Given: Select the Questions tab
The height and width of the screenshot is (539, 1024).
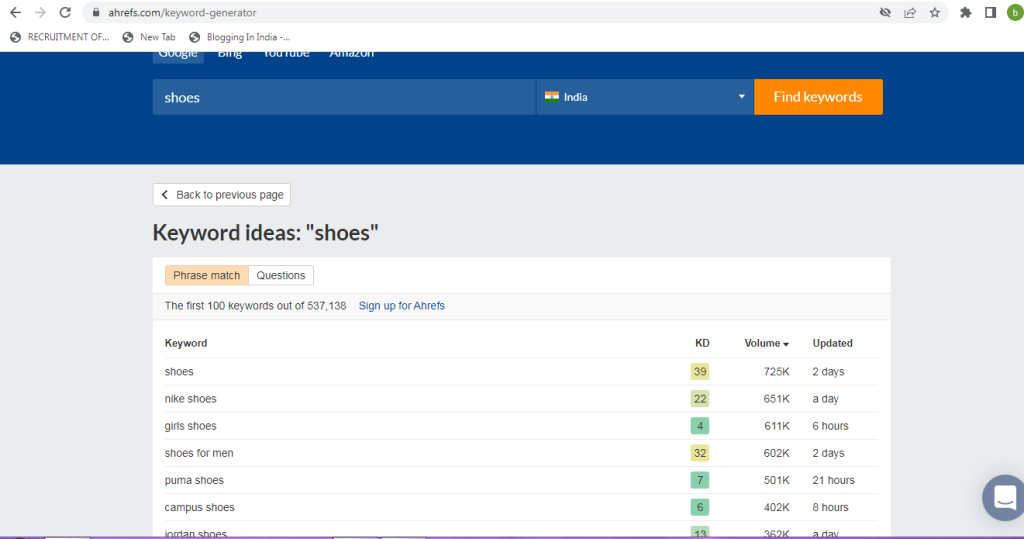Looking at the screenshot, I should click(x=281, y=275).
